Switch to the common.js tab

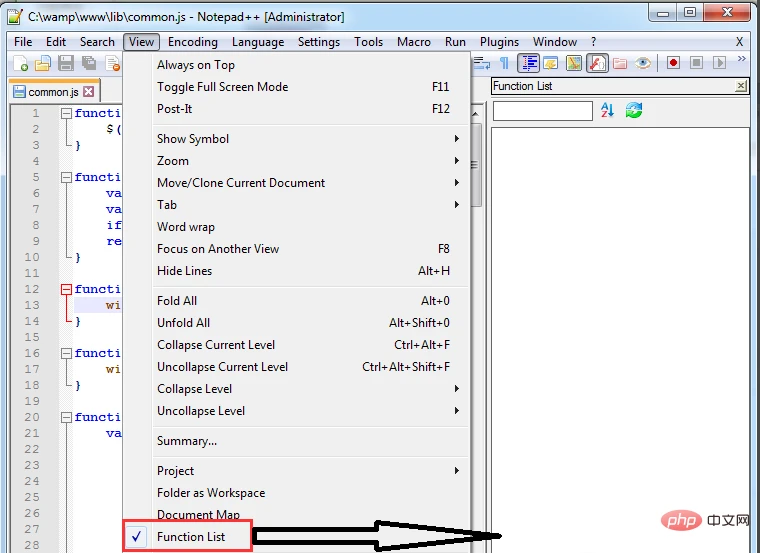tap(52, 92)
